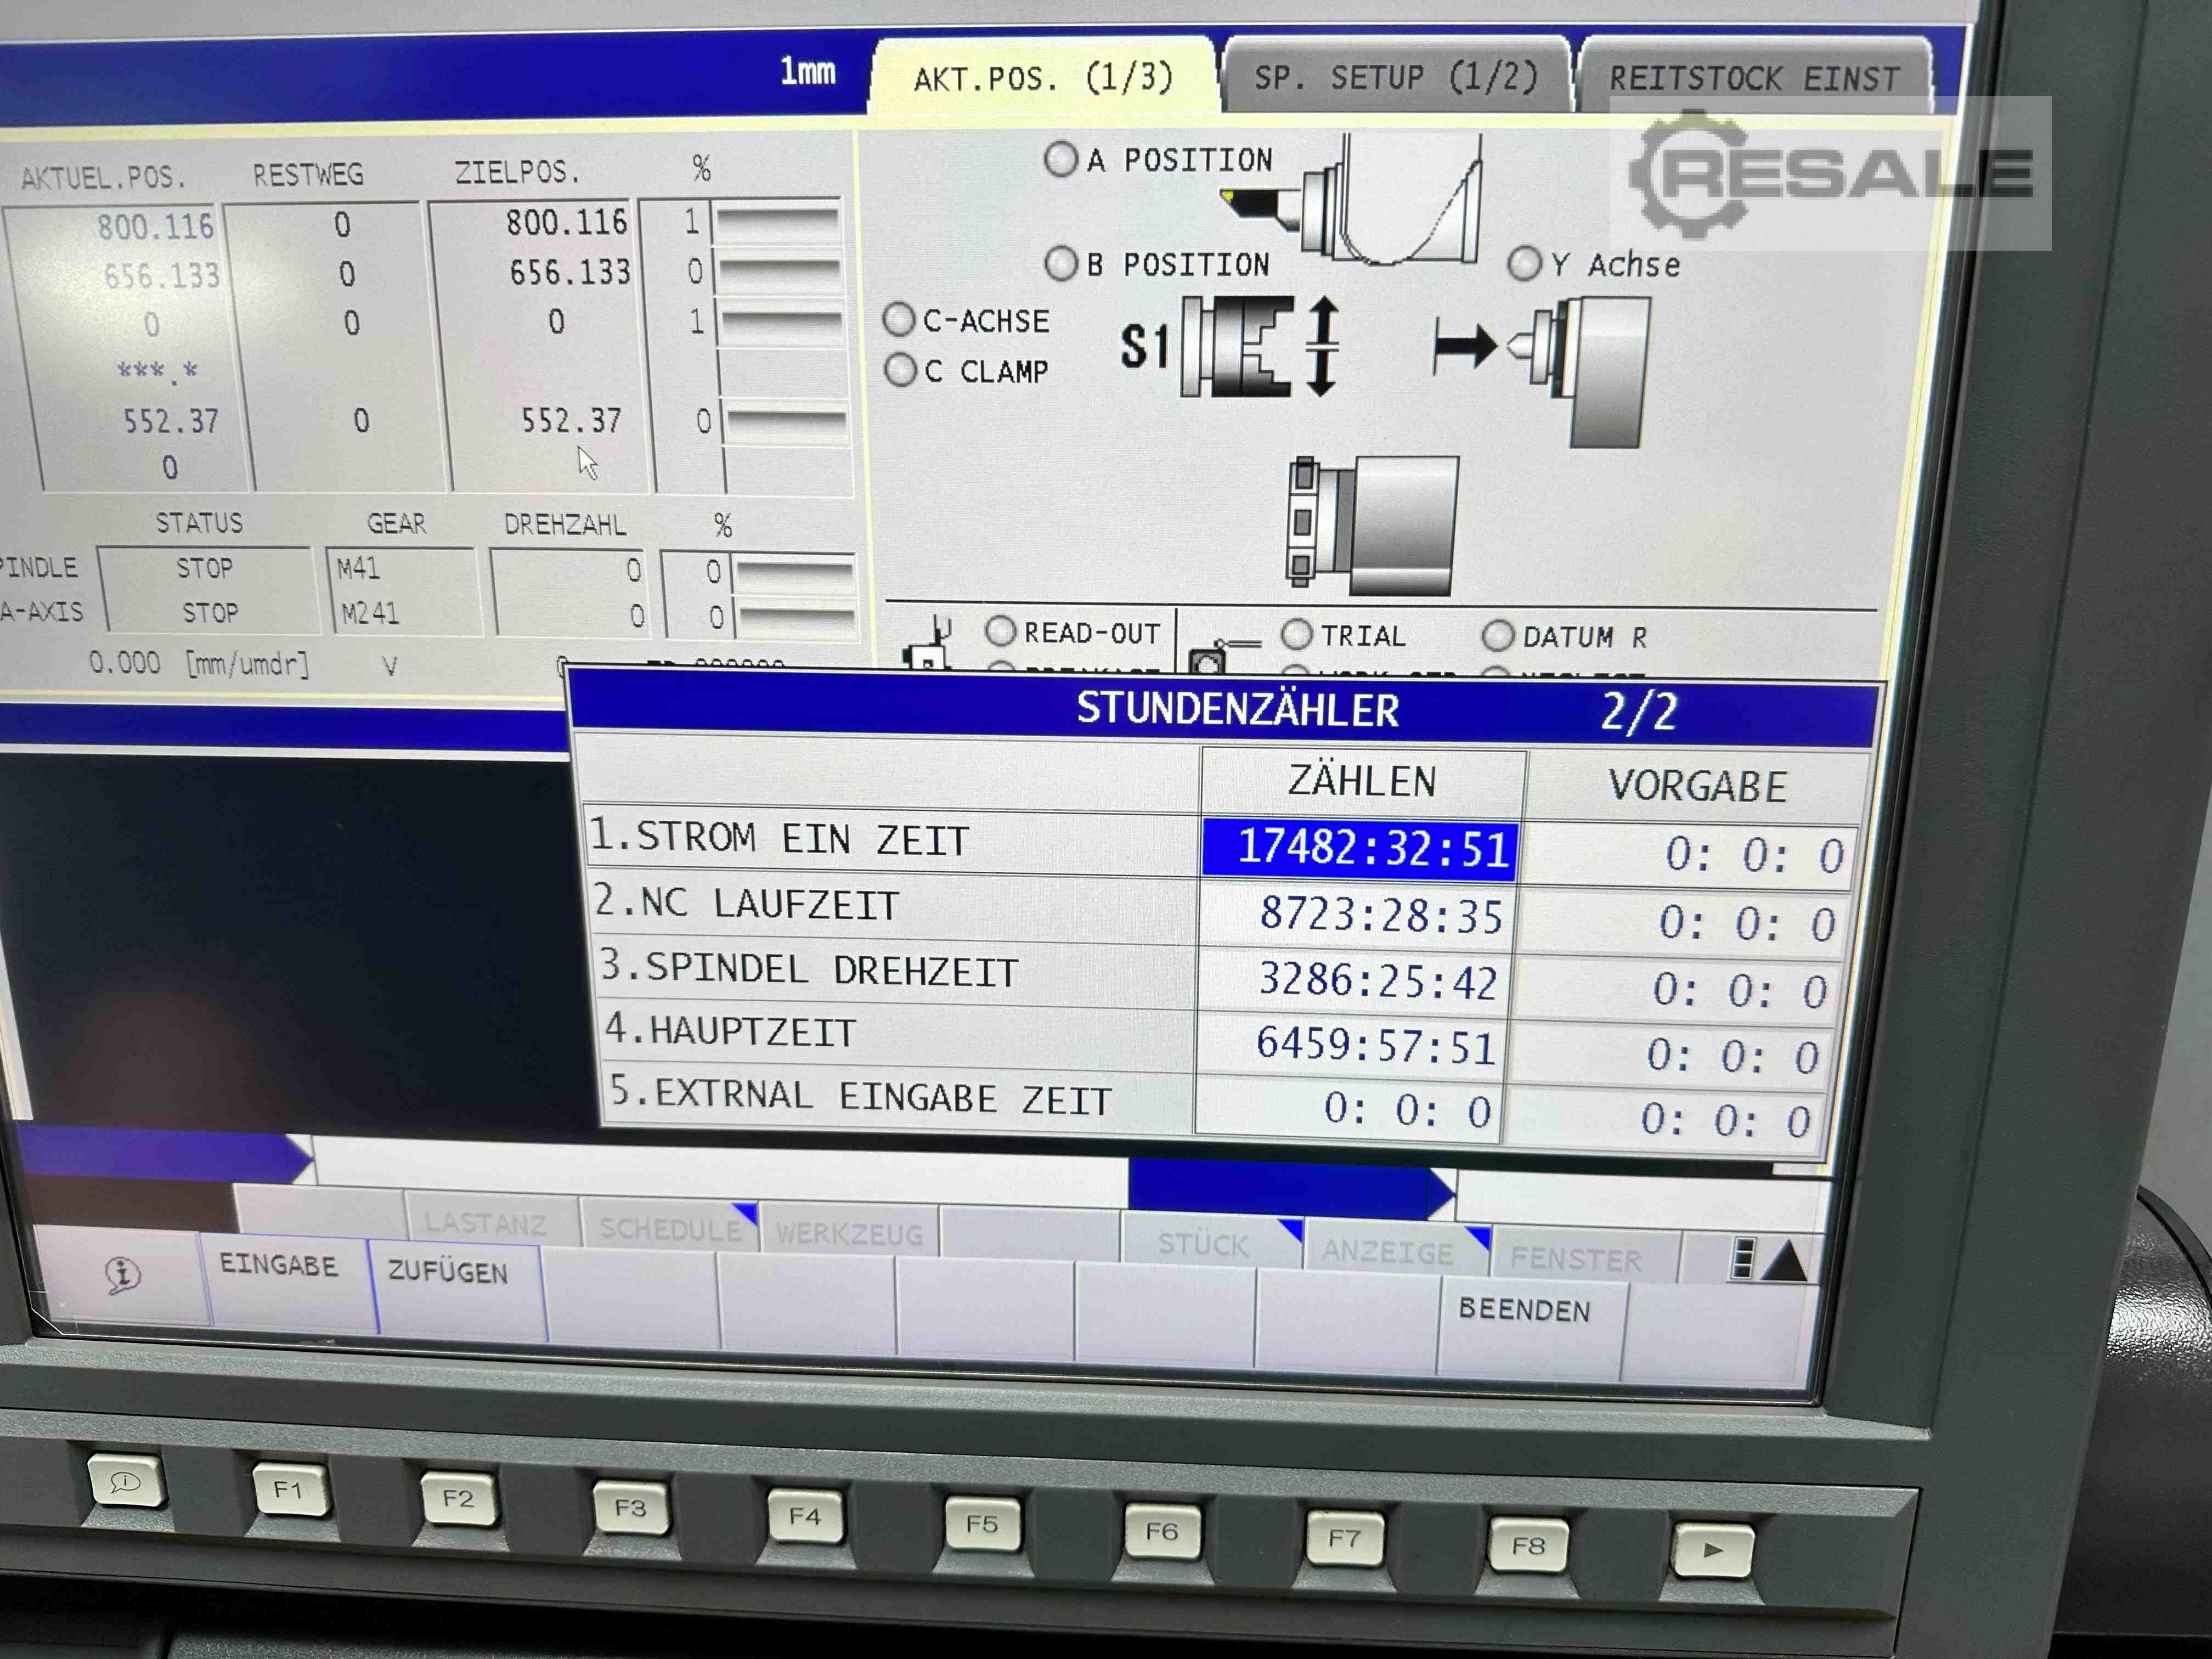Enable the Y Achse radio button
Image resolution: width=2212 pixels, height=1659 pixels.
pos(1524,264)
